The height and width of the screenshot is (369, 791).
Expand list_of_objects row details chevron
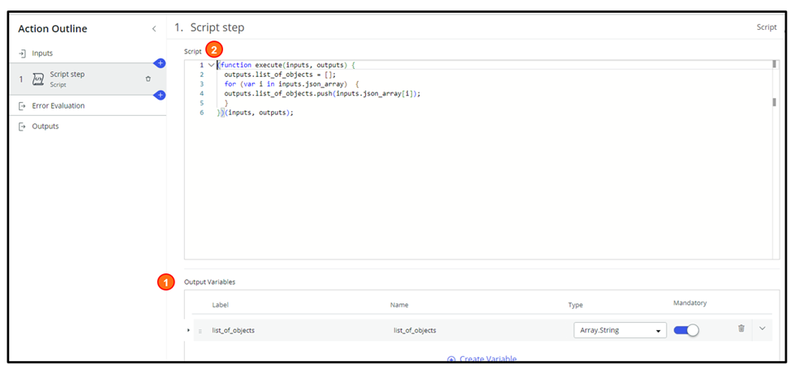coord(762,329)
